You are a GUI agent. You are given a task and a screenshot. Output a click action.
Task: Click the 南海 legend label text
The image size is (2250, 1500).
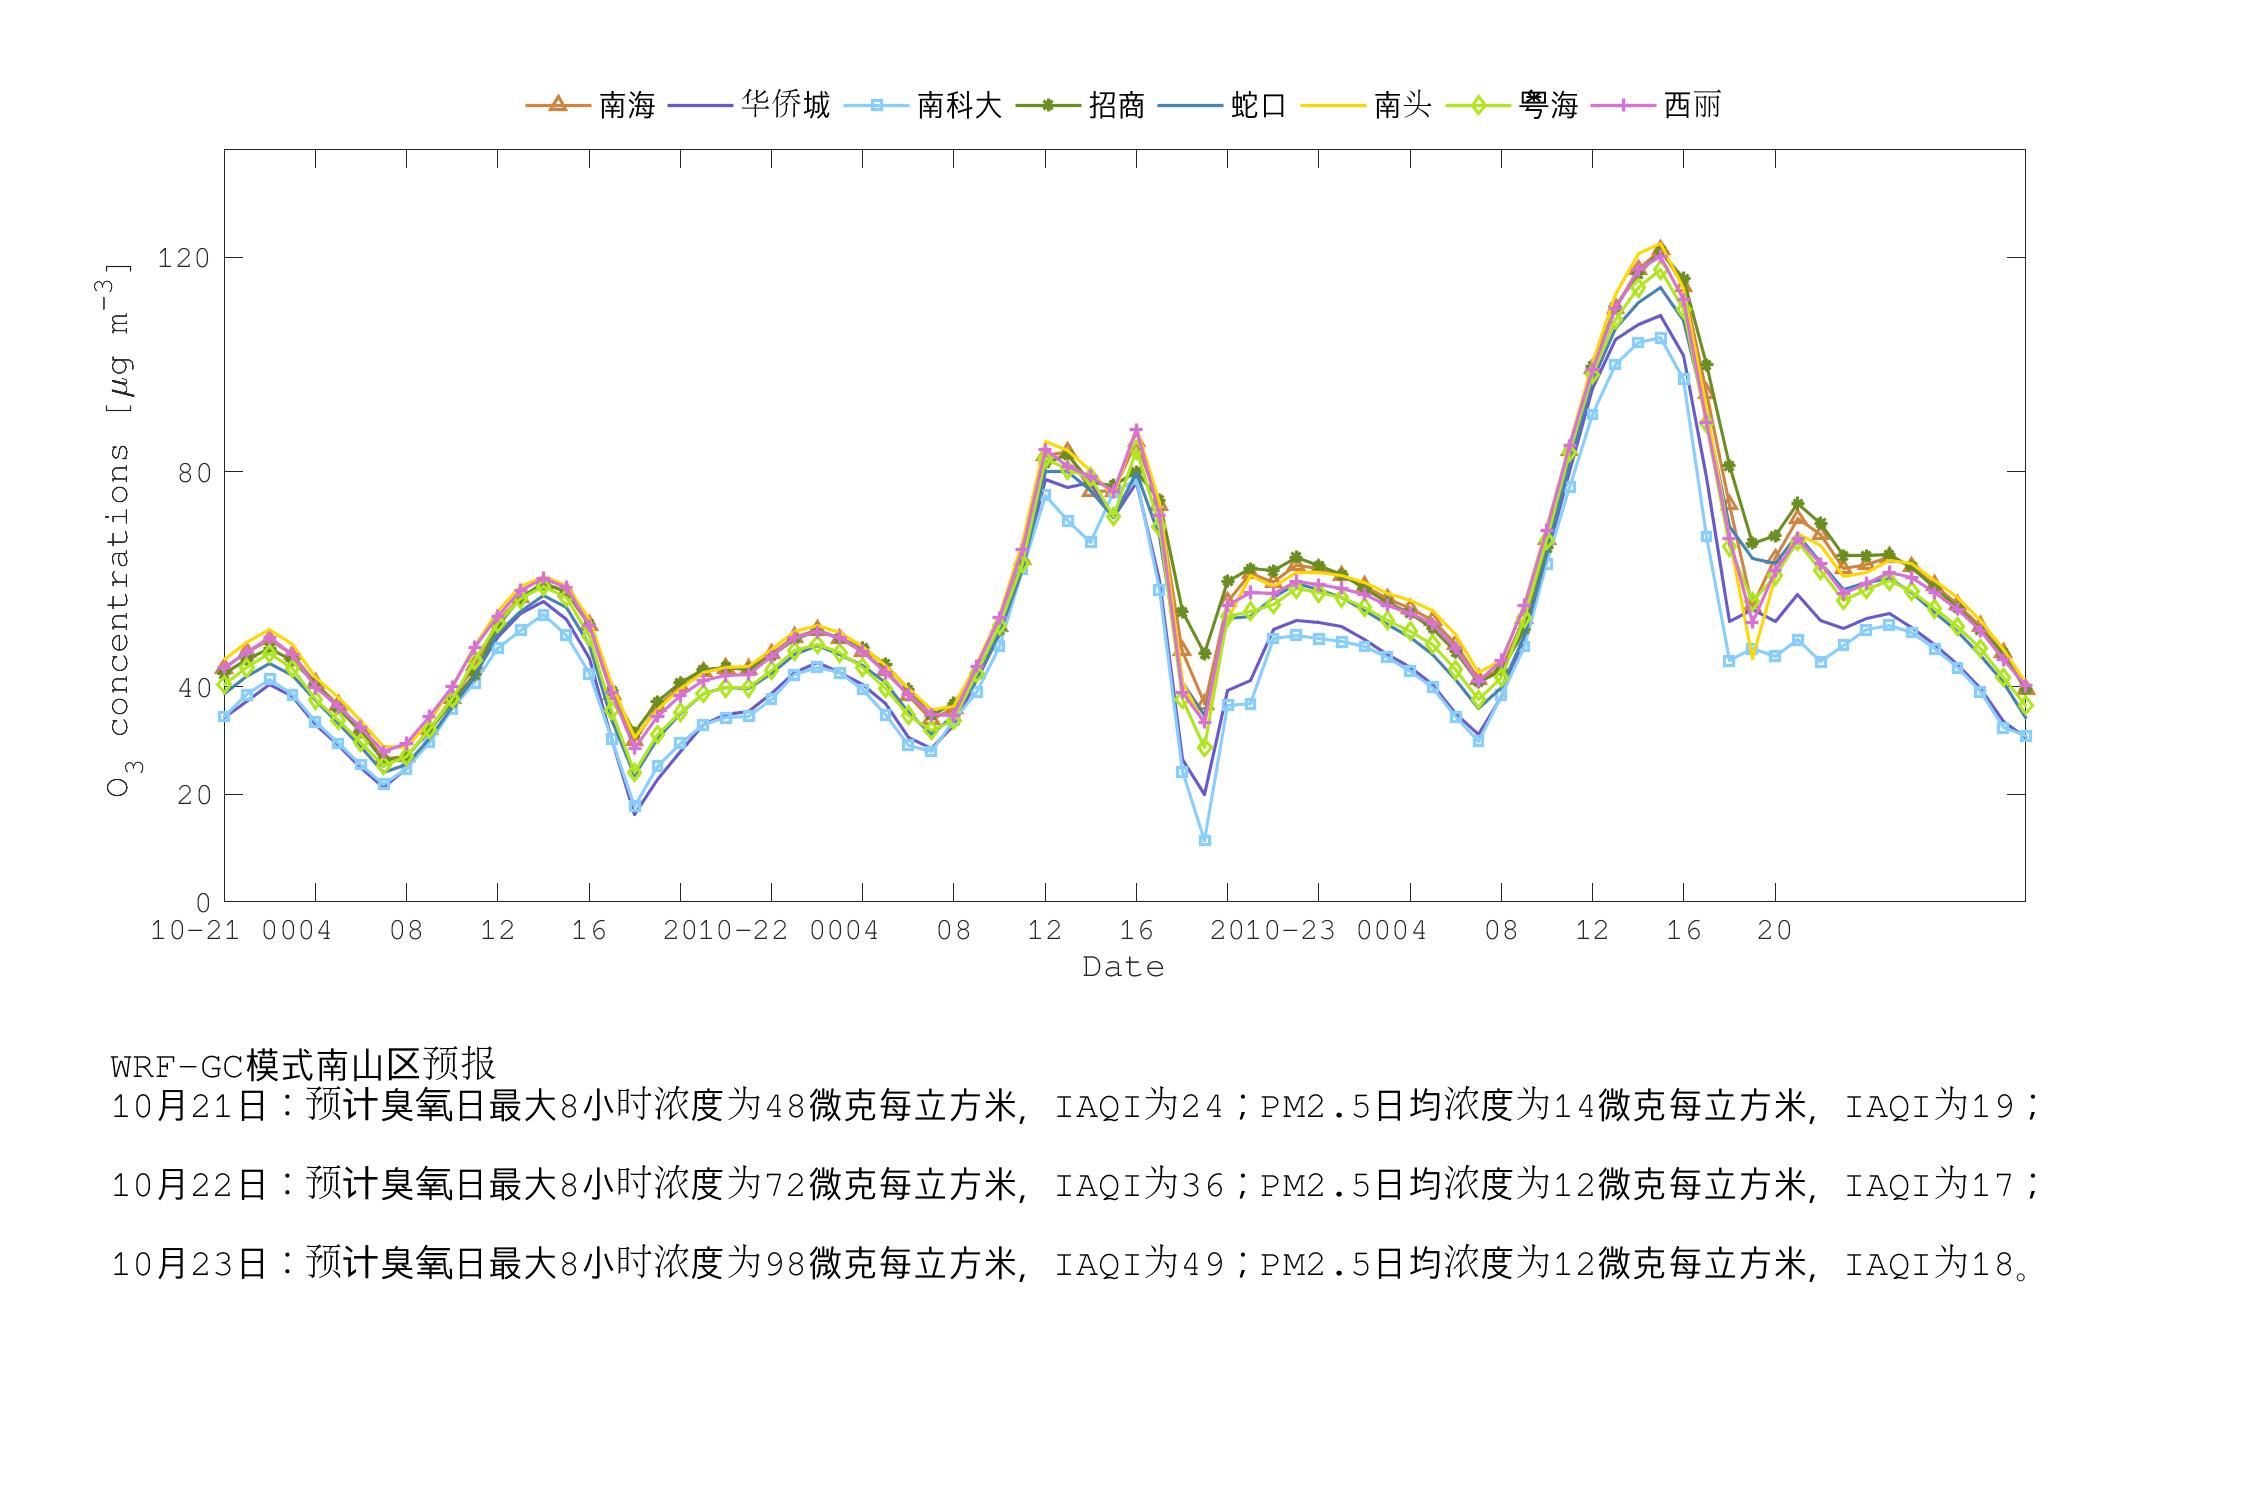click(627, 105)
